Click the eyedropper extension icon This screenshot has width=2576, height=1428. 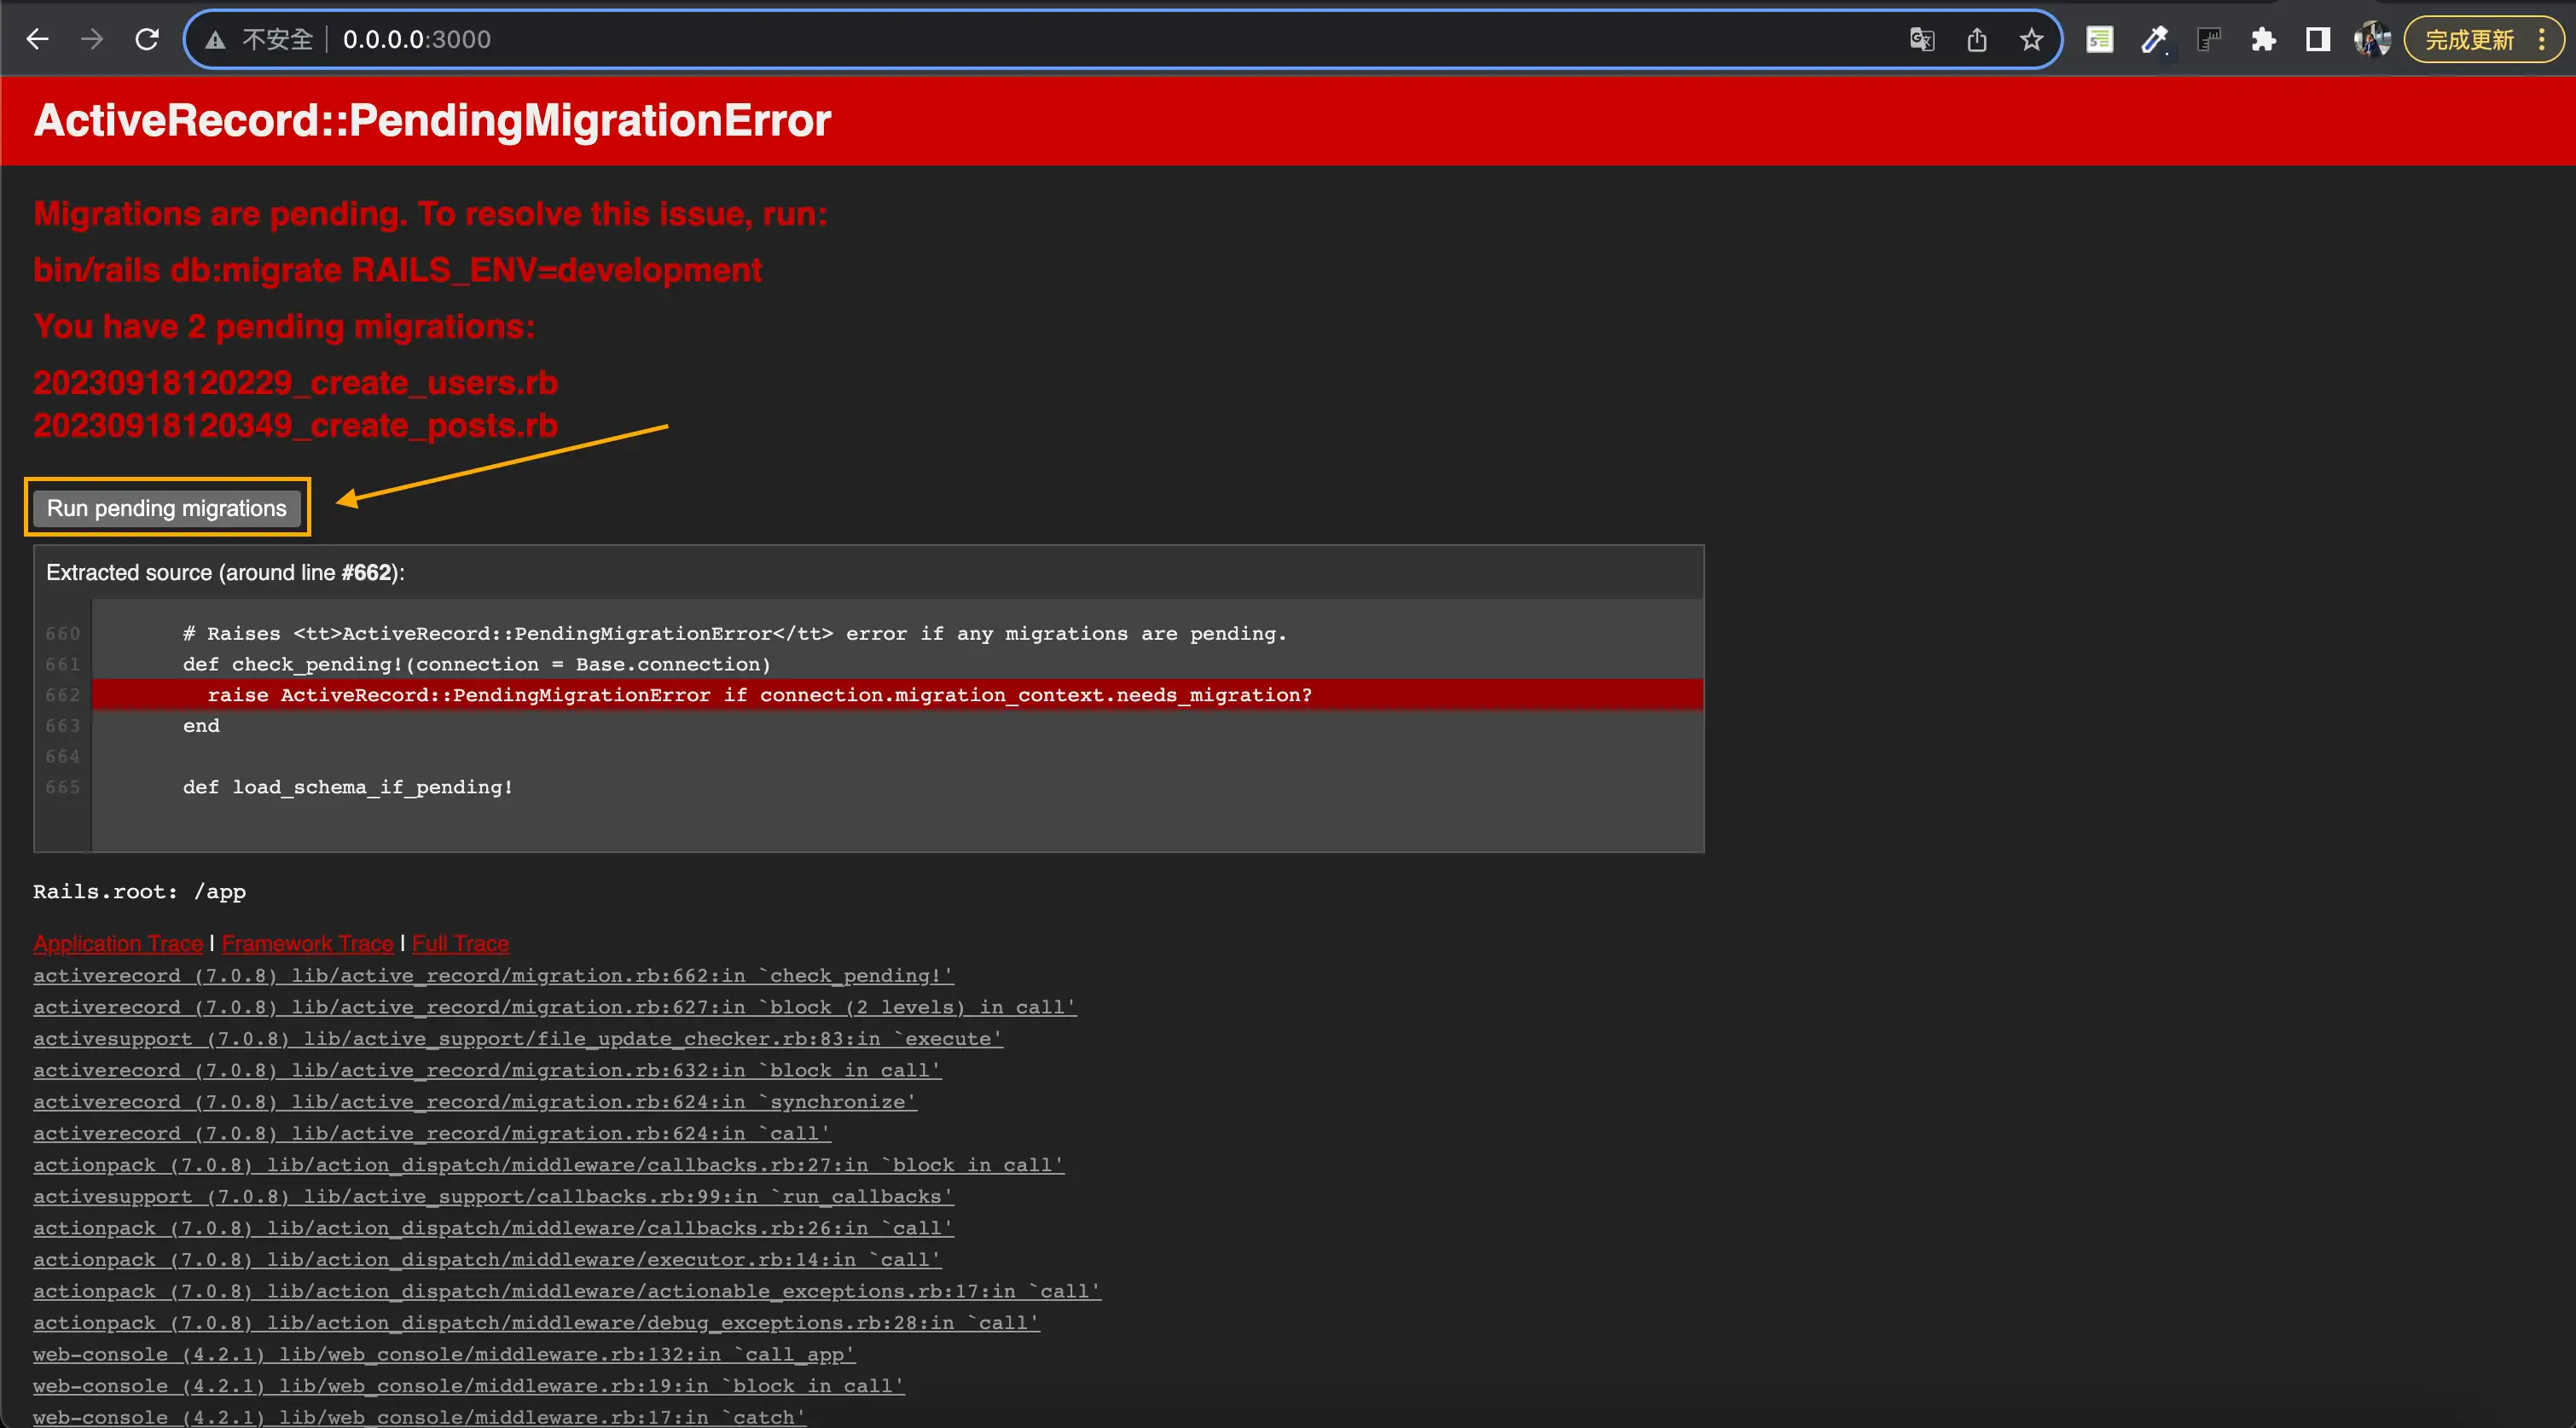(2154, 40)
